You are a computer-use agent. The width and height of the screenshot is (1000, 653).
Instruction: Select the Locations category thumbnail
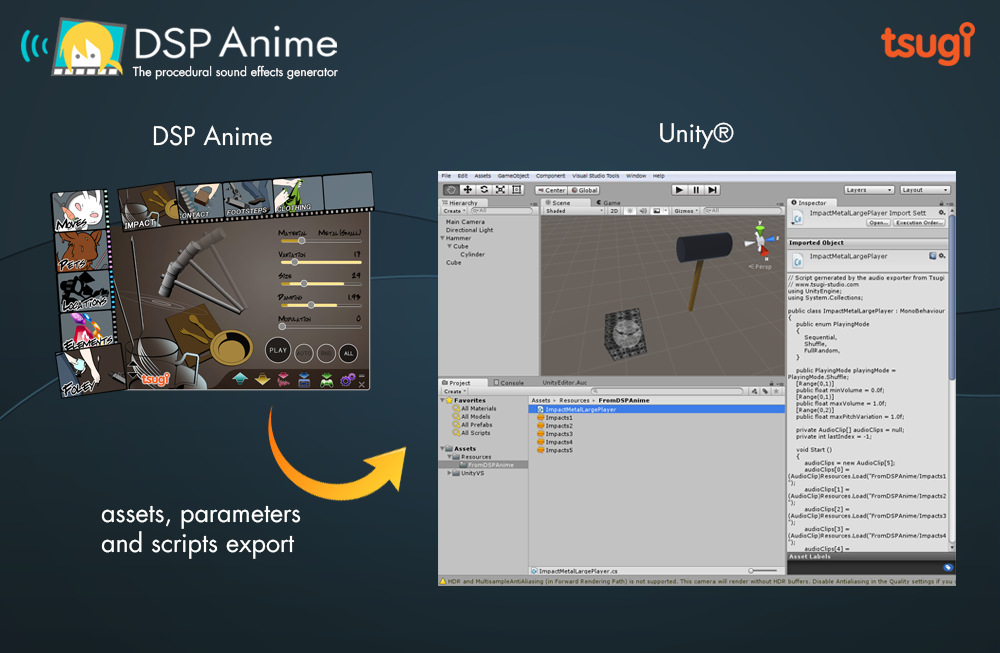(x=85, y=291)
